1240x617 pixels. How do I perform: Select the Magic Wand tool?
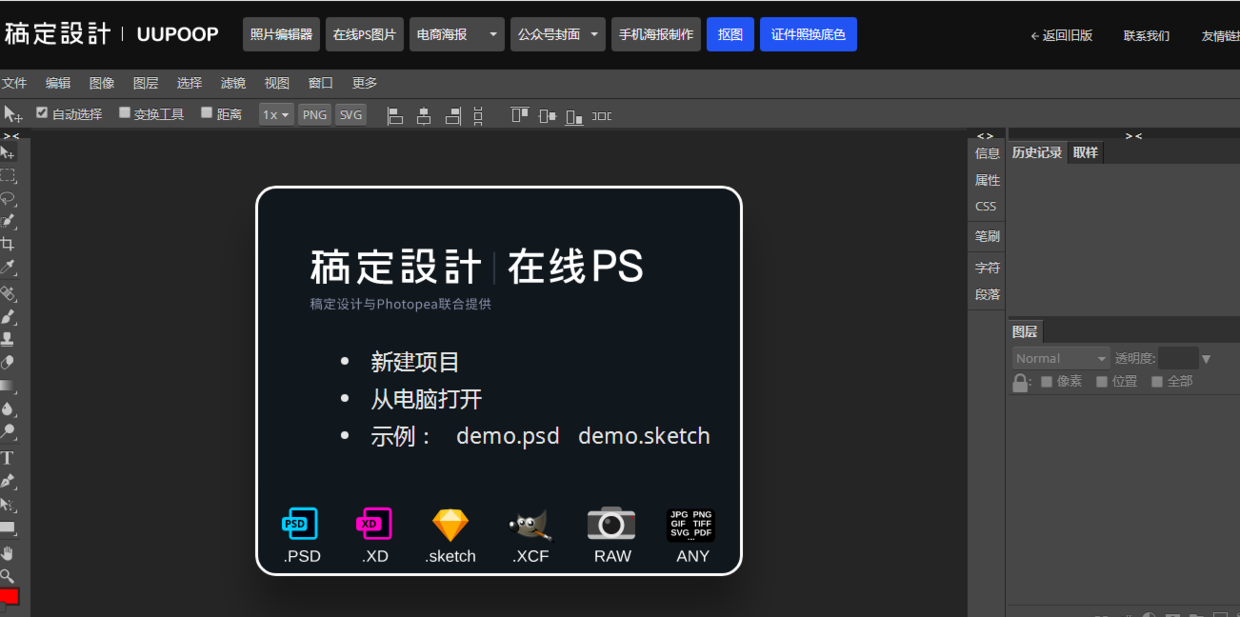coord(7,222)
